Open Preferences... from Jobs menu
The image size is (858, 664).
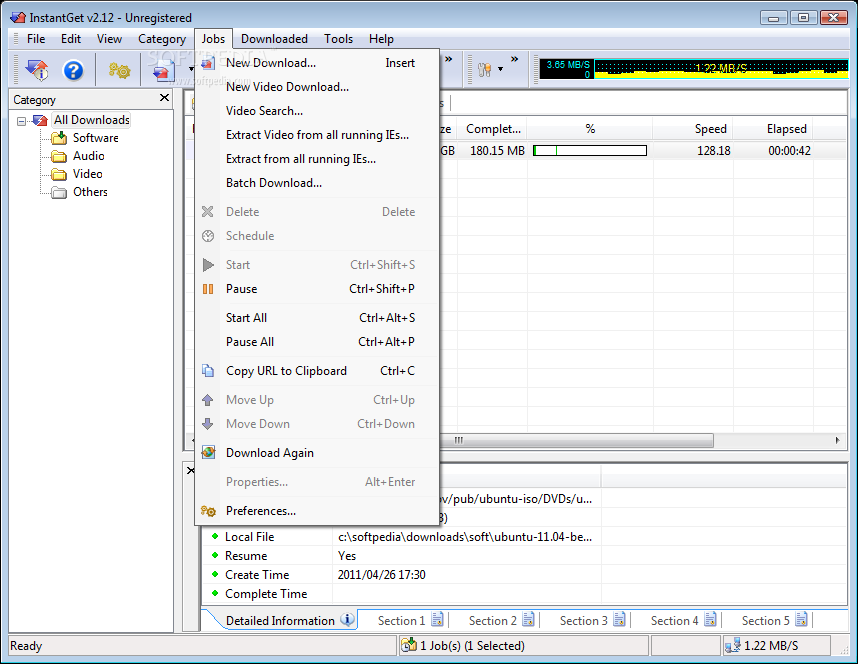317,511
